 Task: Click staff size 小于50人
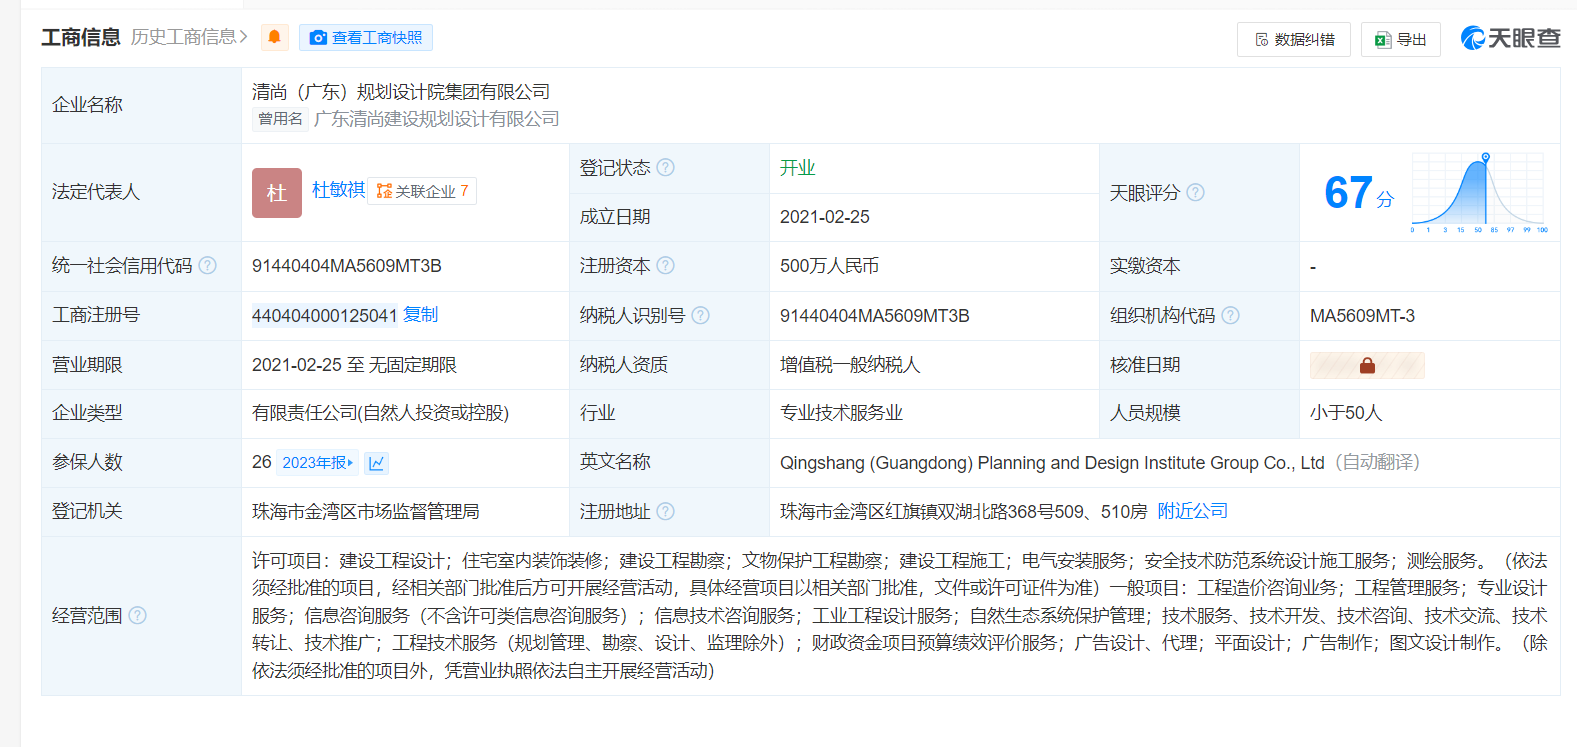[x=1346, y=413]
